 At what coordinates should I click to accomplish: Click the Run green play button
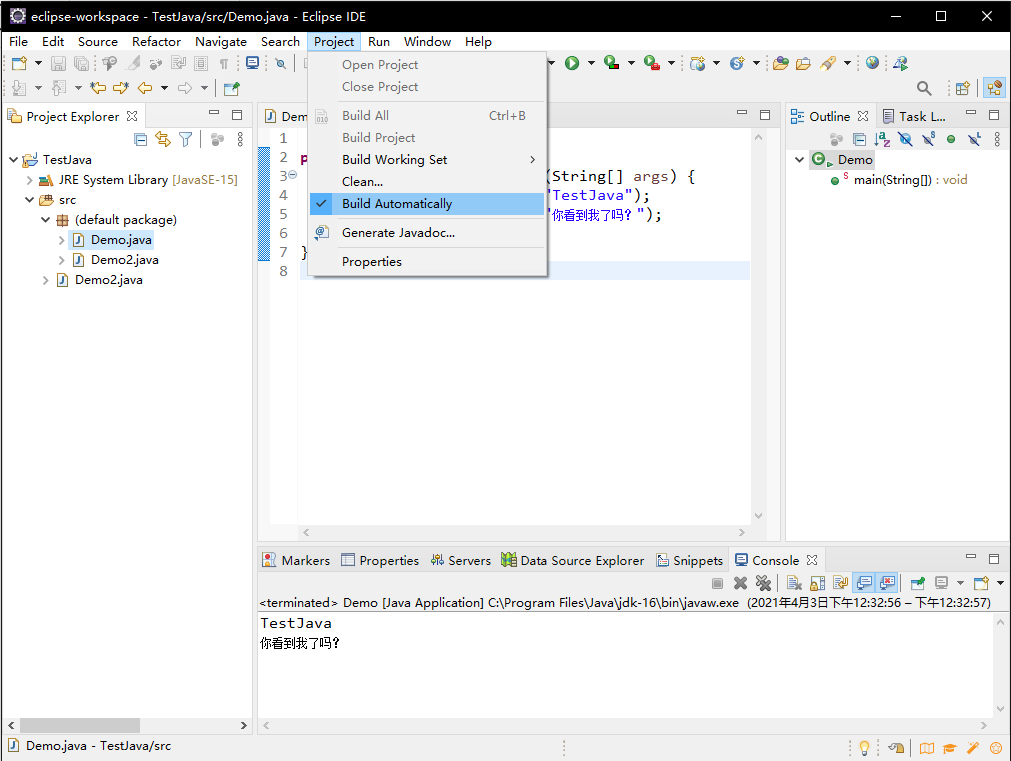click(572, 63)
